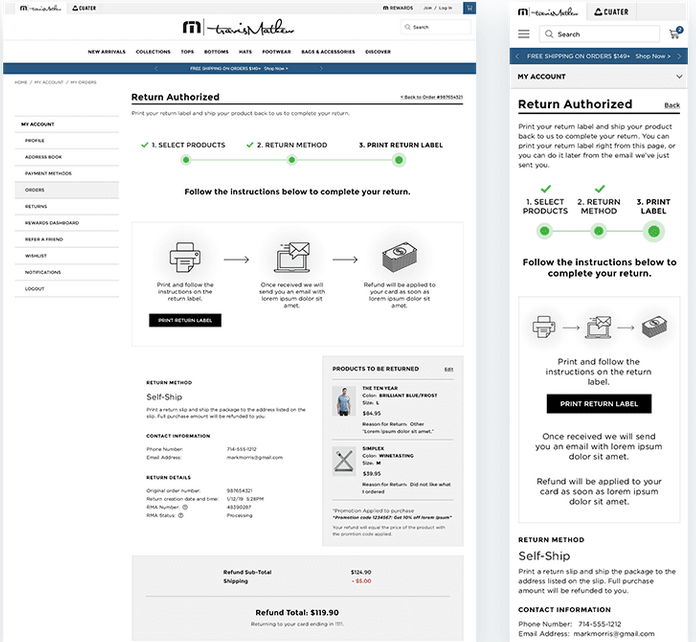
Task: Click the mobile banner next arrow
Action: pos(679,56)
